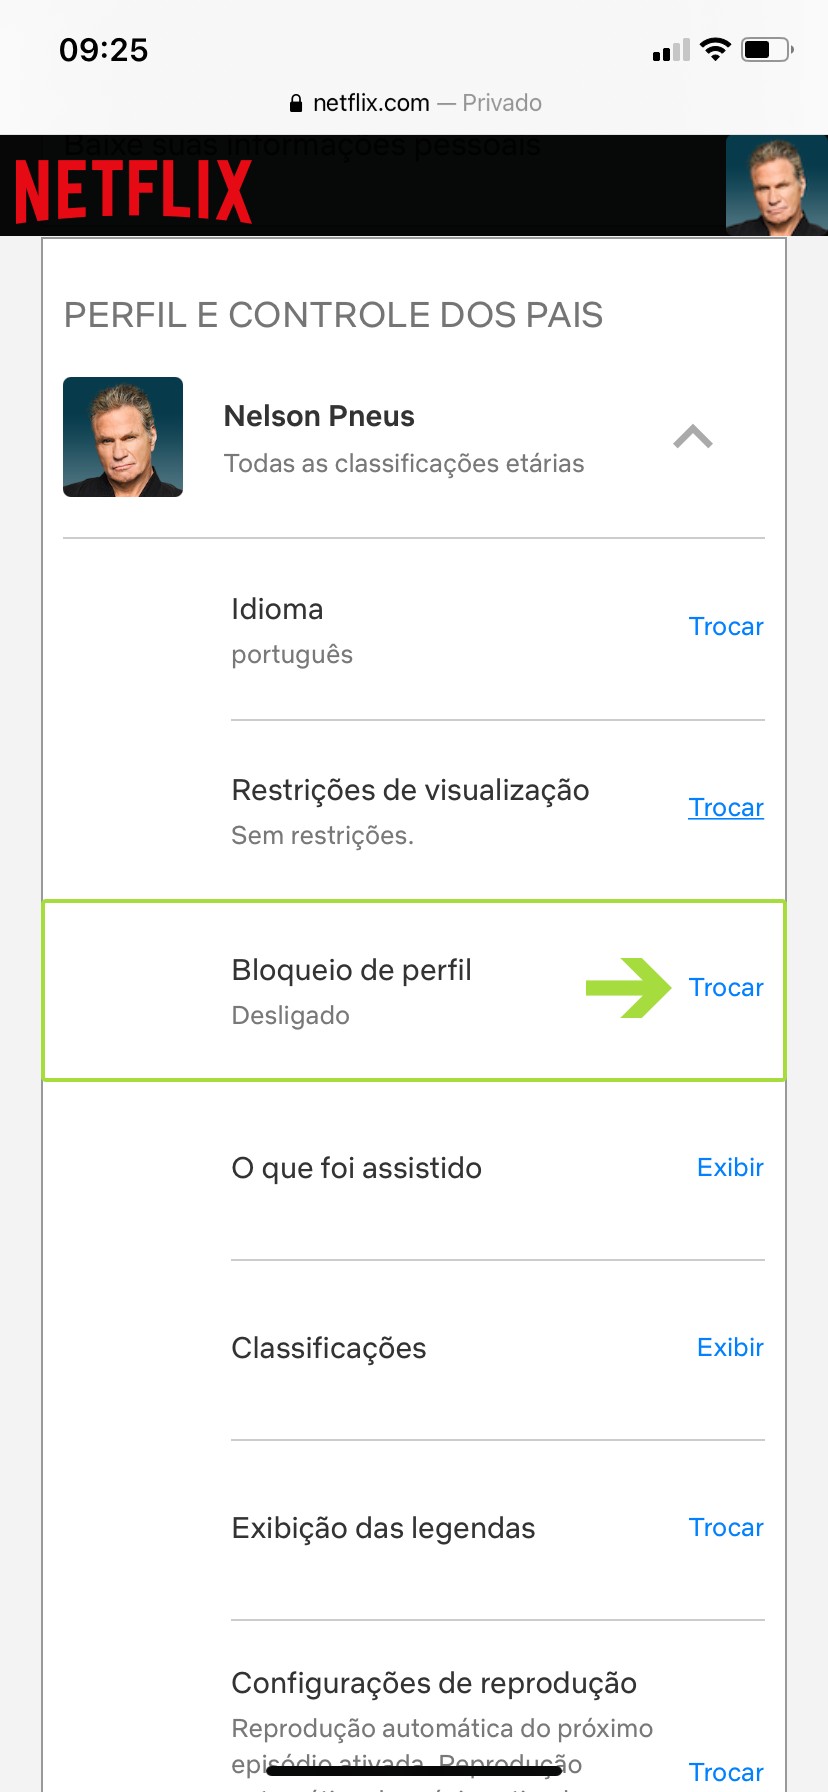828x1792 pixels.
Task: Show O que foi assistido history
Action: coord(730,1168)
